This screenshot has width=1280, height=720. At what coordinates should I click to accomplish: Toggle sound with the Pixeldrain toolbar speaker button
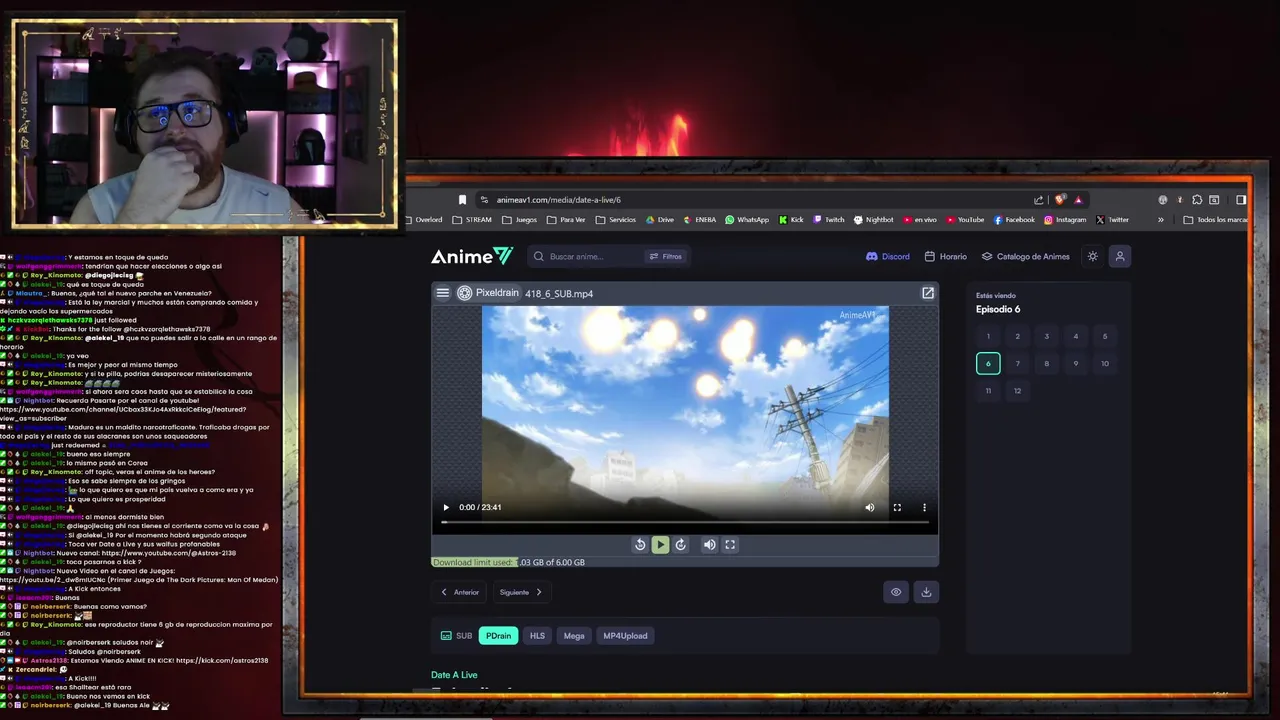pyautogui.click(x=709, y=545)
